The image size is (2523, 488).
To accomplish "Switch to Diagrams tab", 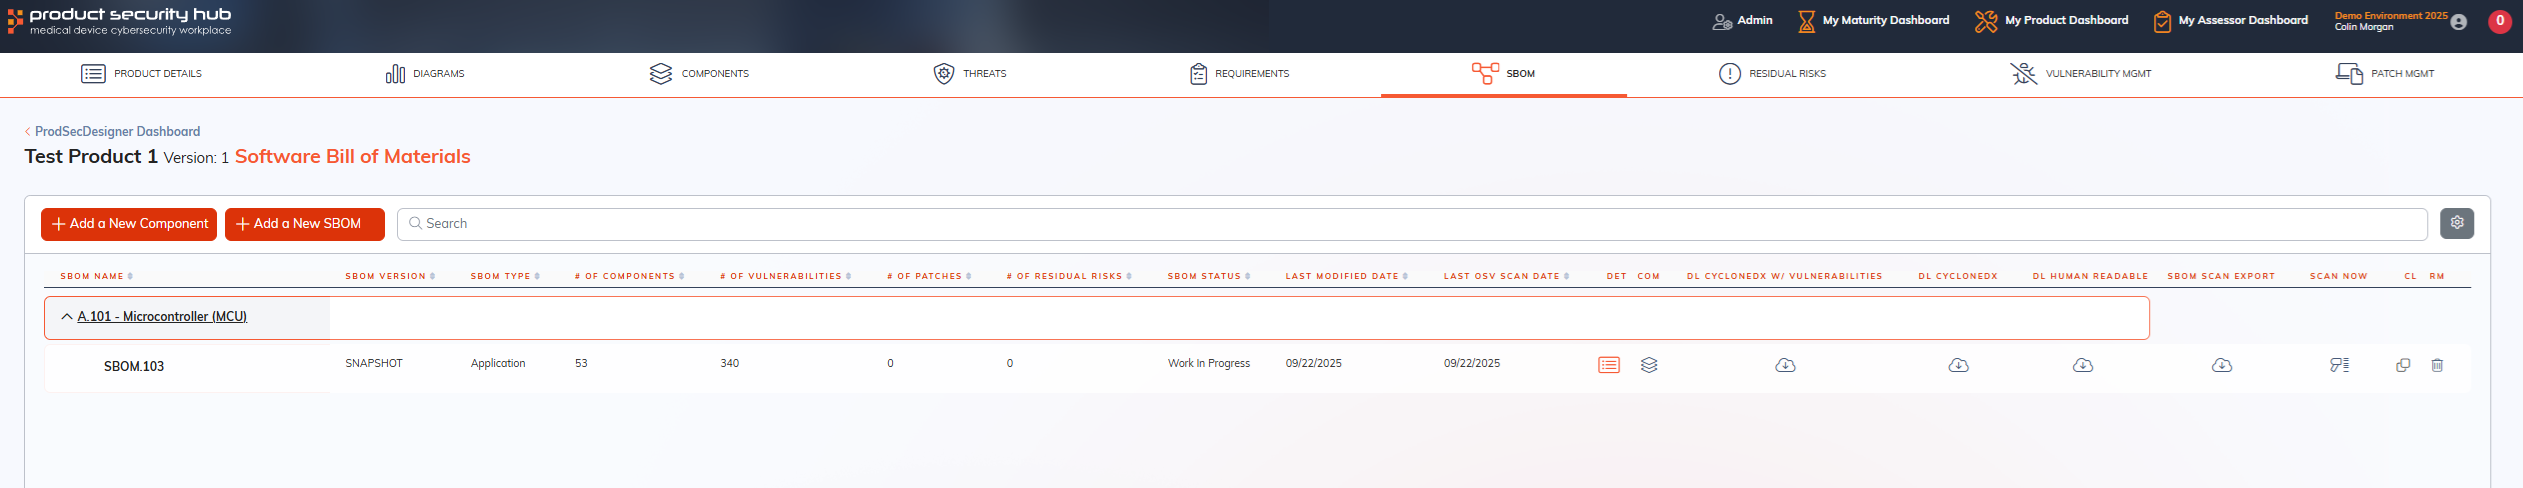I will [x=425, y=74].
